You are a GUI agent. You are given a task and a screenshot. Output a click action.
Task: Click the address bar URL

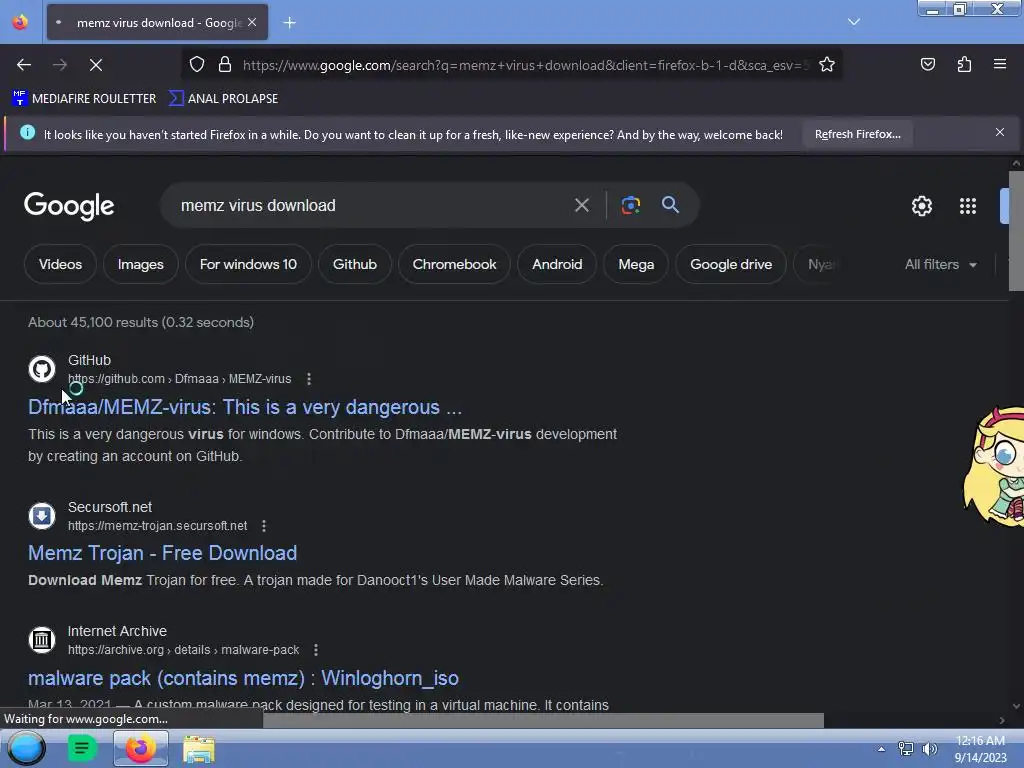pos(525,65)
